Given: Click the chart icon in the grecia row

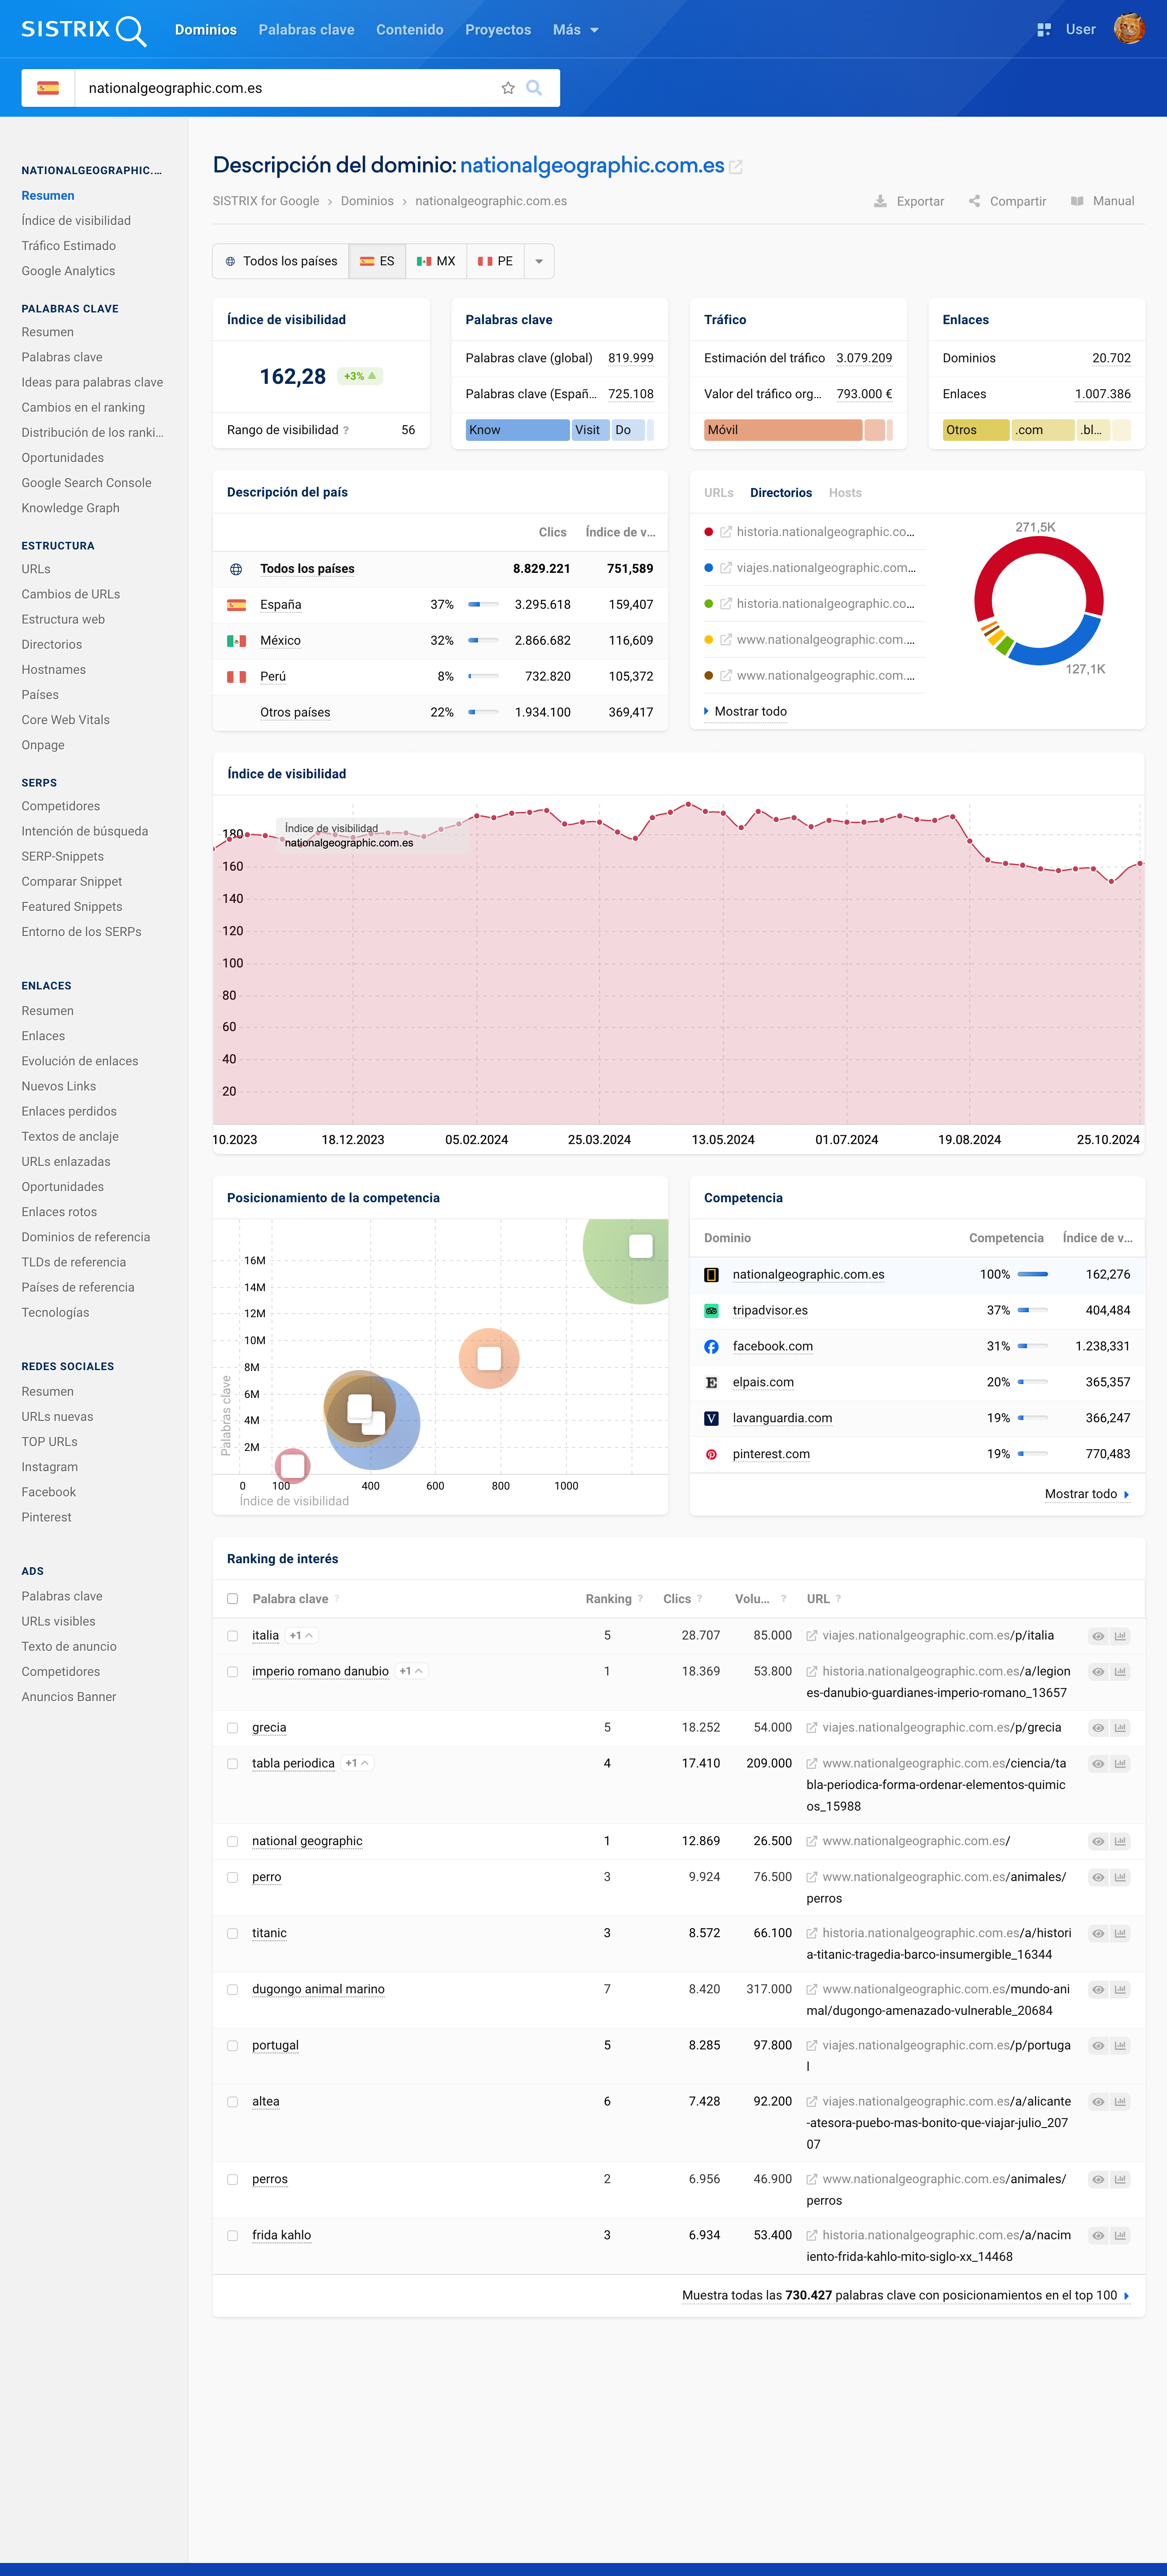Looking at the screenshot, I should (x=1120, y=1728).
